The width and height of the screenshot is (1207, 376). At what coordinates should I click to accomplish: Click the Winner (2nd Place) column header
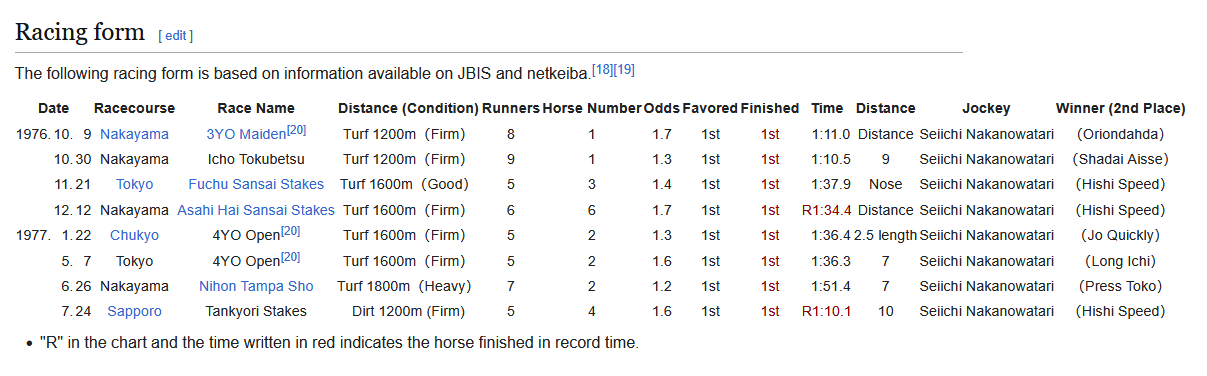click(x=1120, y=108)
